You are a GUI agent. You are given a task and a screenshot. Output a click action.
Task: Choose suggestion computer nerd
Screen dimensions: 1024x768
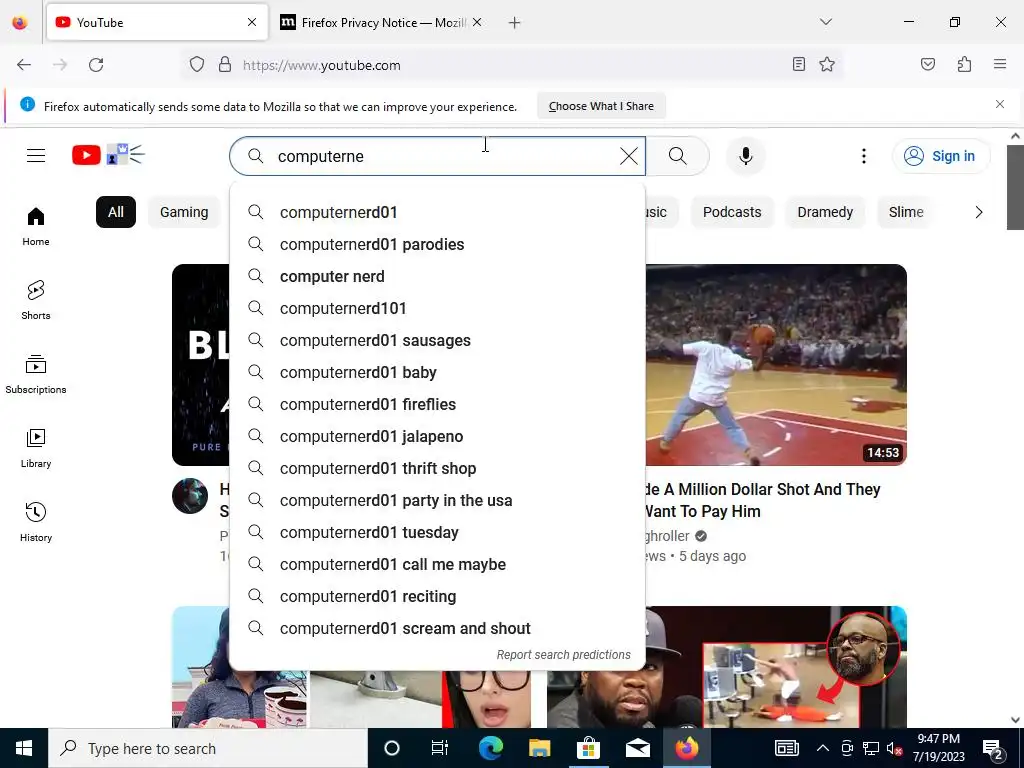tap(438, 276)
